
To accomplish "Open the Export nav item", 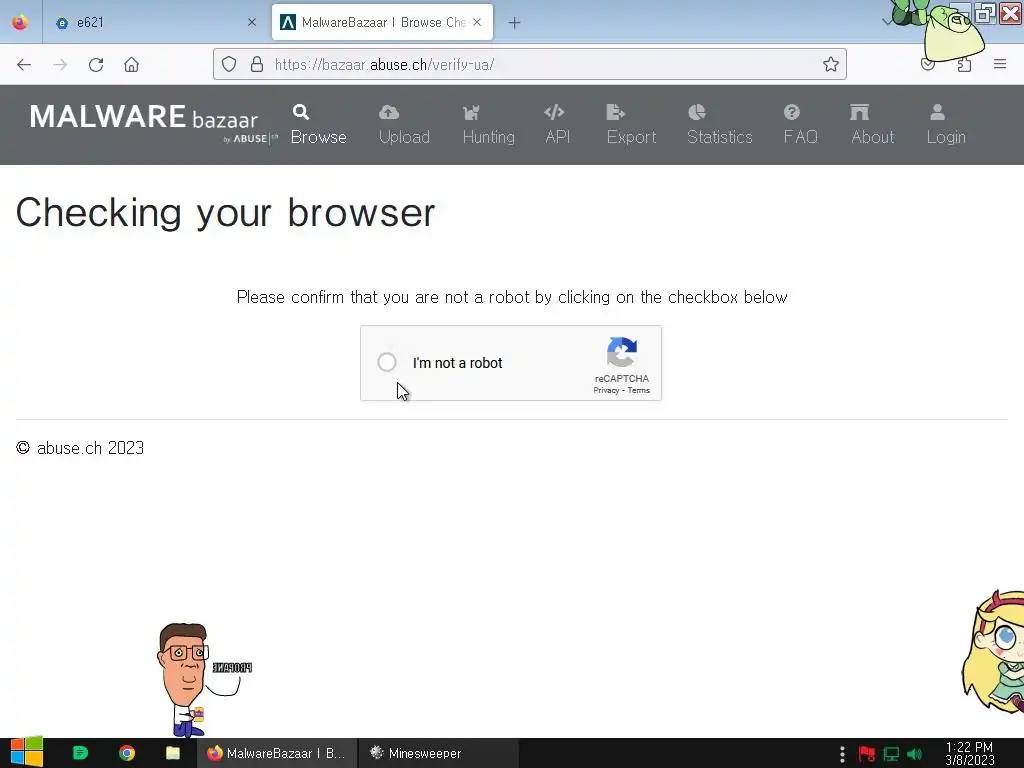I will (631, 125).
